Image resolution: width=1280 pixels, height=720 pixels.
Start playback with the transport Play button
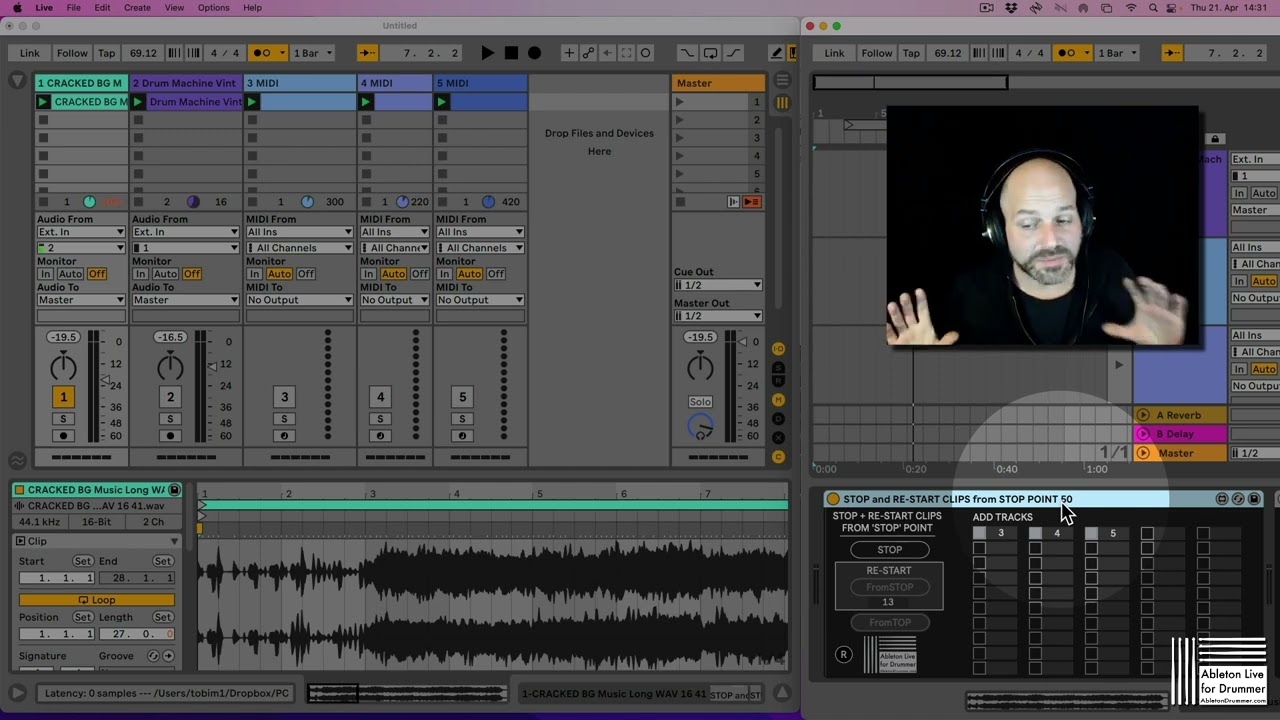[x=487, y=53]
